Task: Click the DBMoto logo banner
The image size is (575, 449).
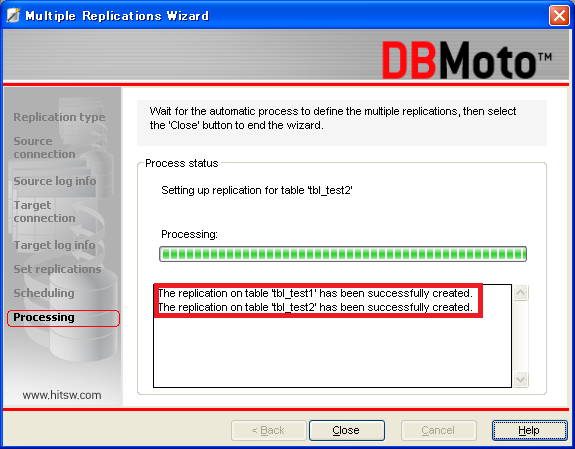Action: point(466,60)
